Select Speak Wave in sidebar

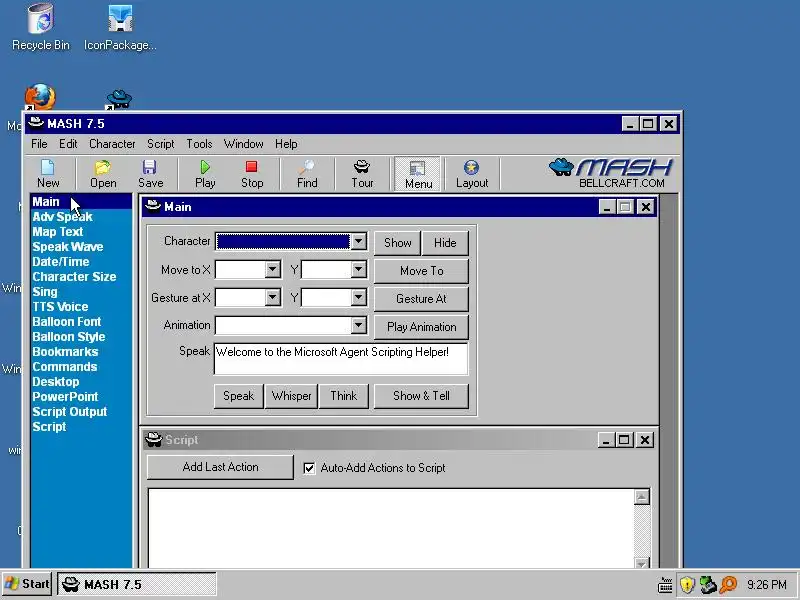coord(68,247)
